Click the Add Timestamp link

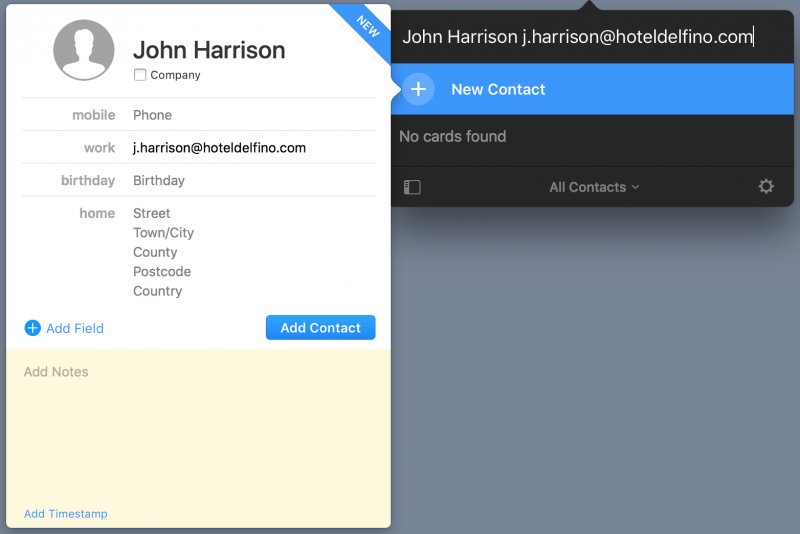tap(66, 514)
